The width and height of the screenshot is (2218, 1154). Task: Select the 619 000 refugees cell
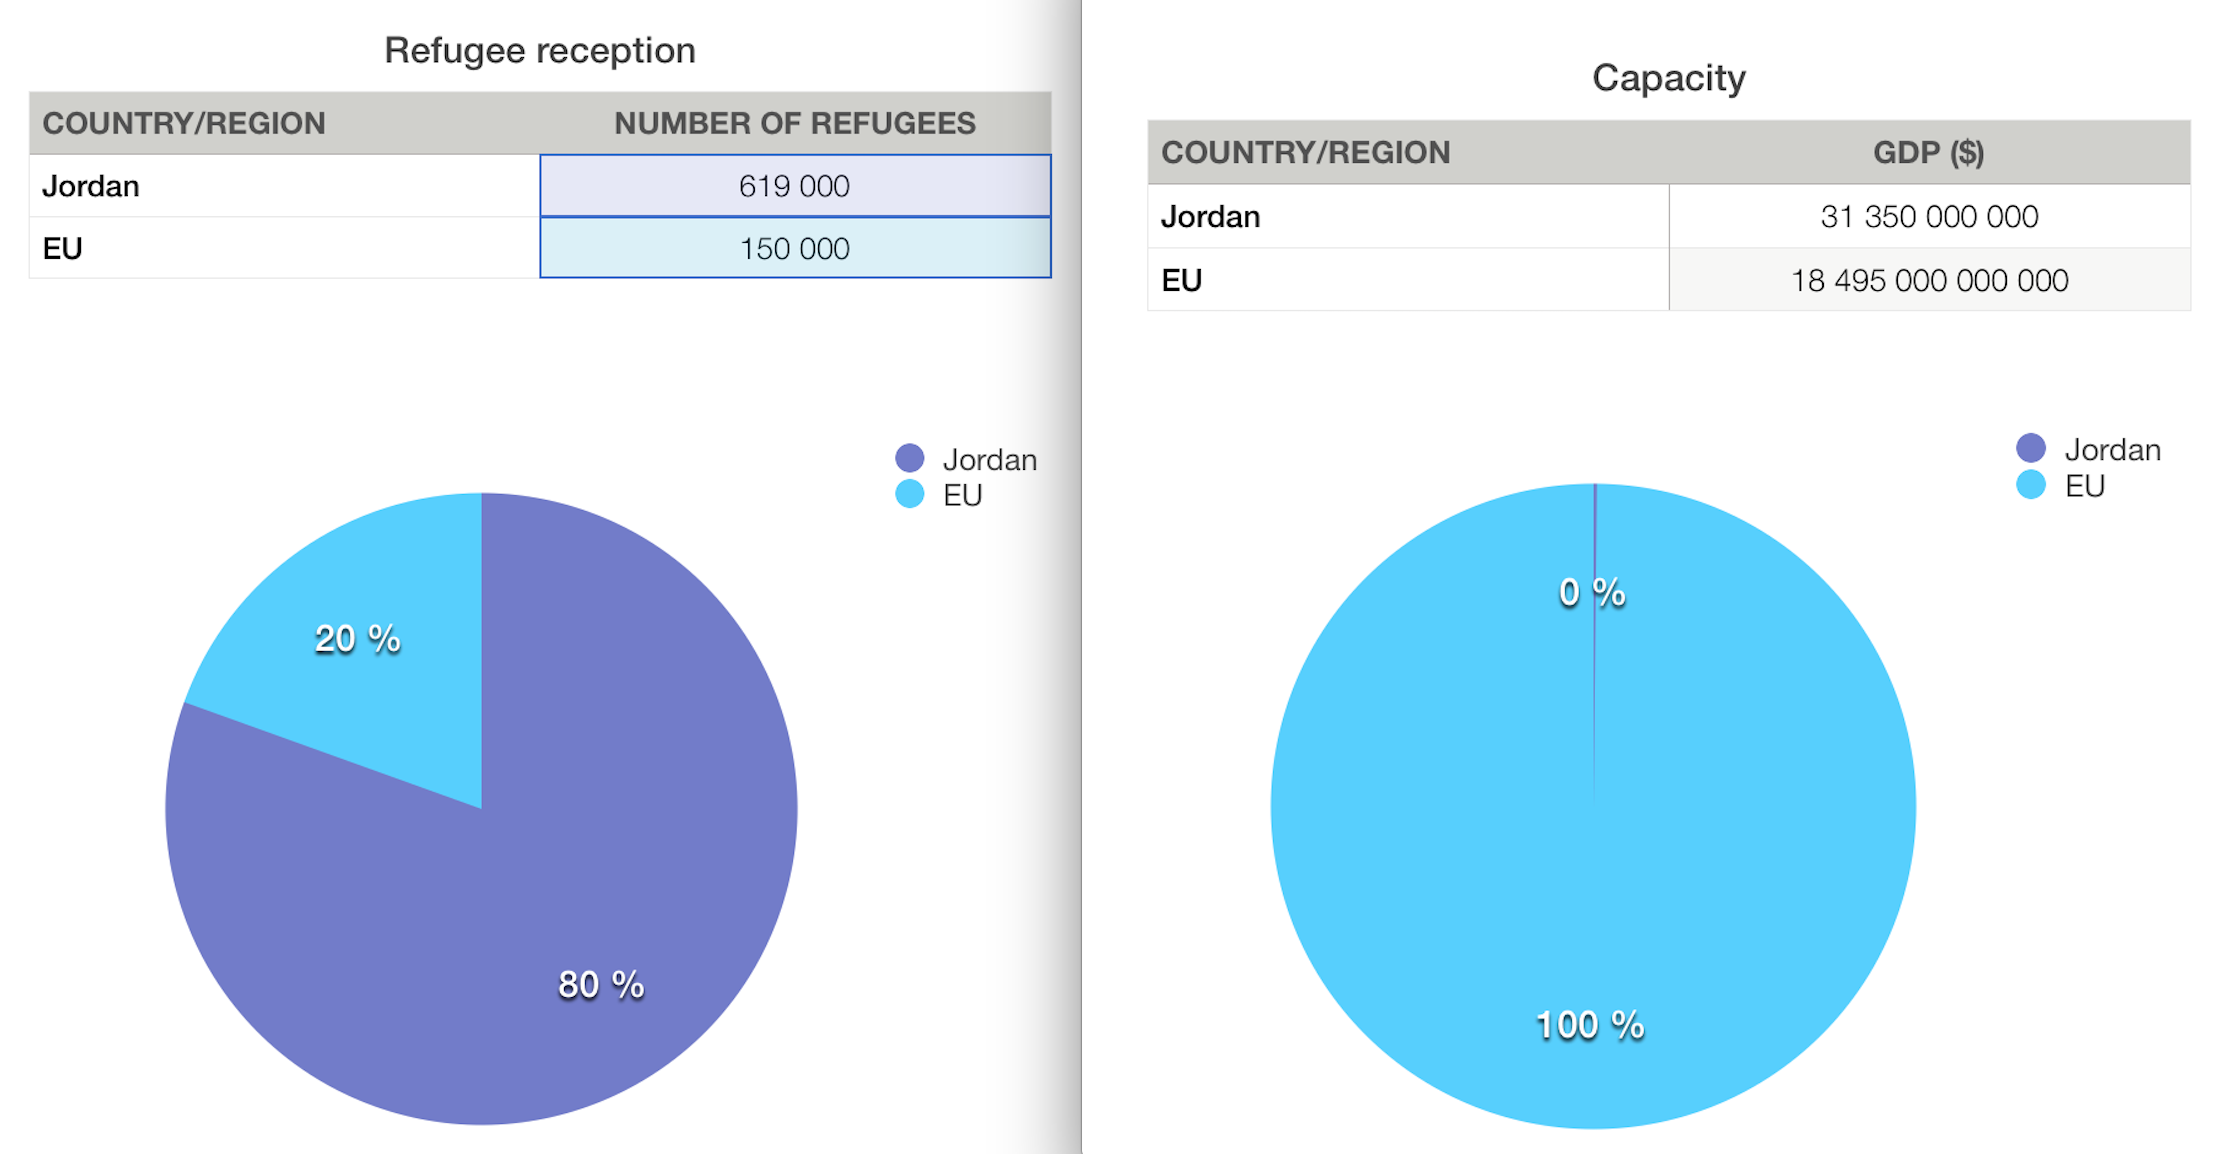(794, 186)
